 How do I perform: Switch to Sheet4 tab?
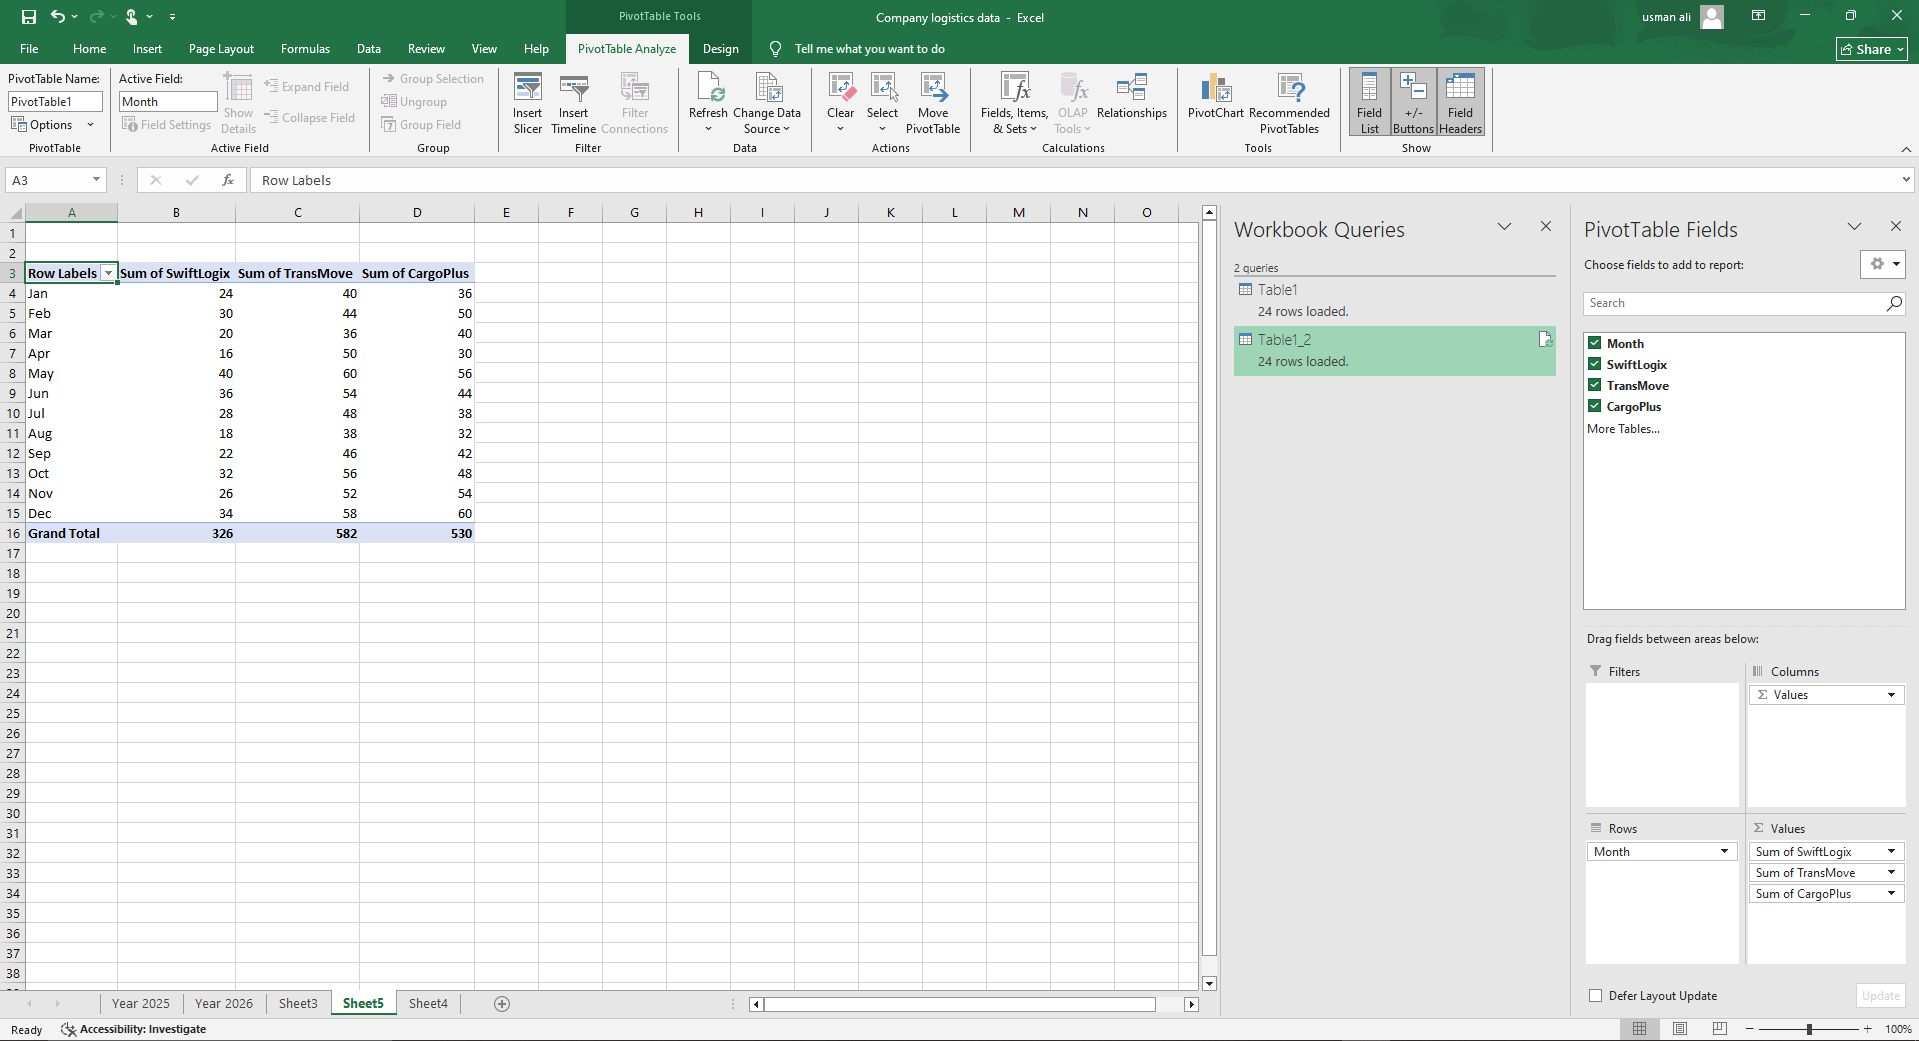[428, 1004]
